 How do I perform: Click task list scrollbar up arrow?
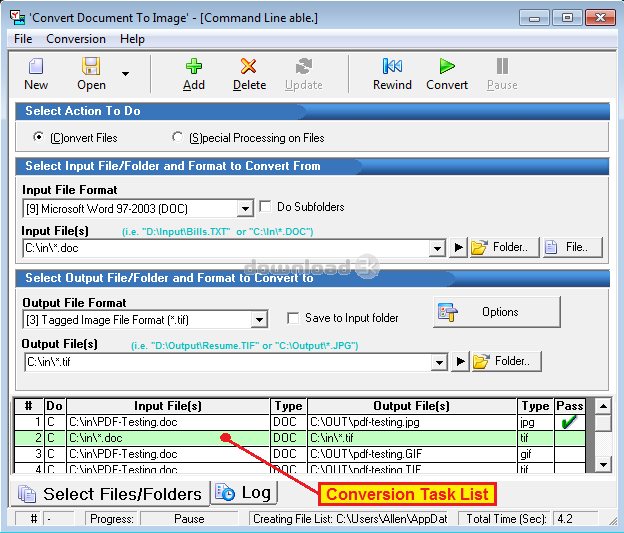pos(603,406)
